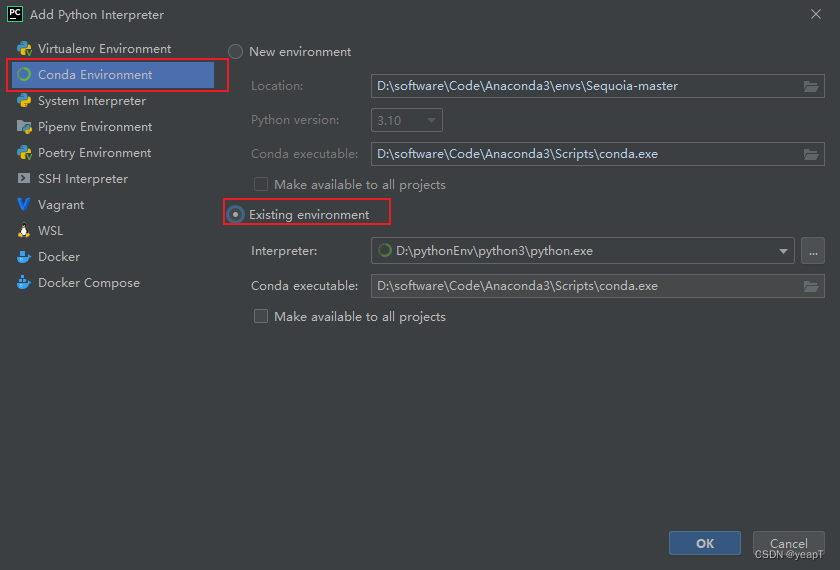This screenshot has width=840, height=570.
Task: Select the Existing environment radio button
Action: (235, 215)
